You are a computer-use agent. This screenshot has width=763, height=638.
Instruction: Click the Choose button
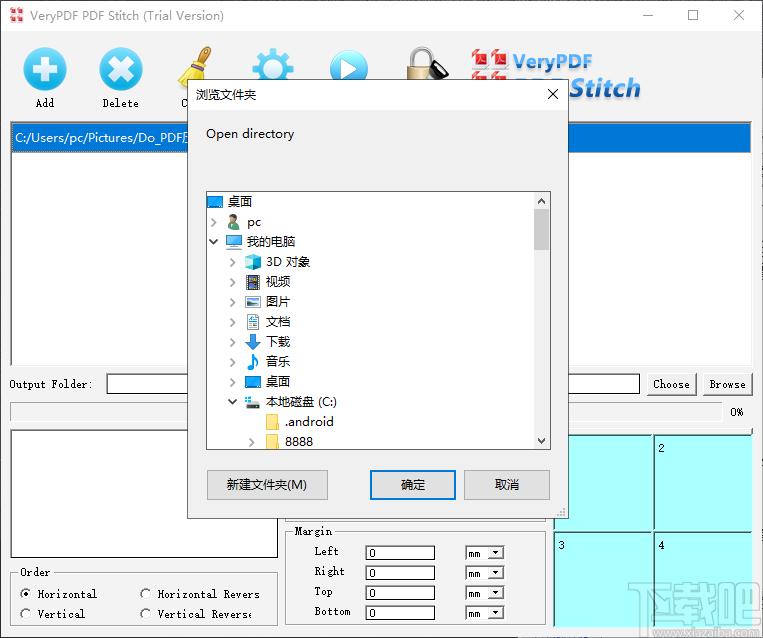[672, 384]
